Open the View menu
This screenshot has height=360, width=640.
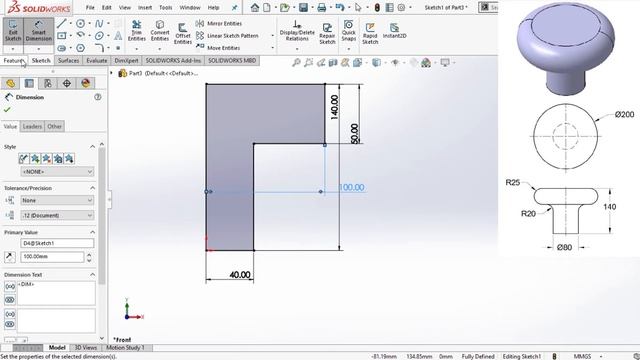pos(125,7)
